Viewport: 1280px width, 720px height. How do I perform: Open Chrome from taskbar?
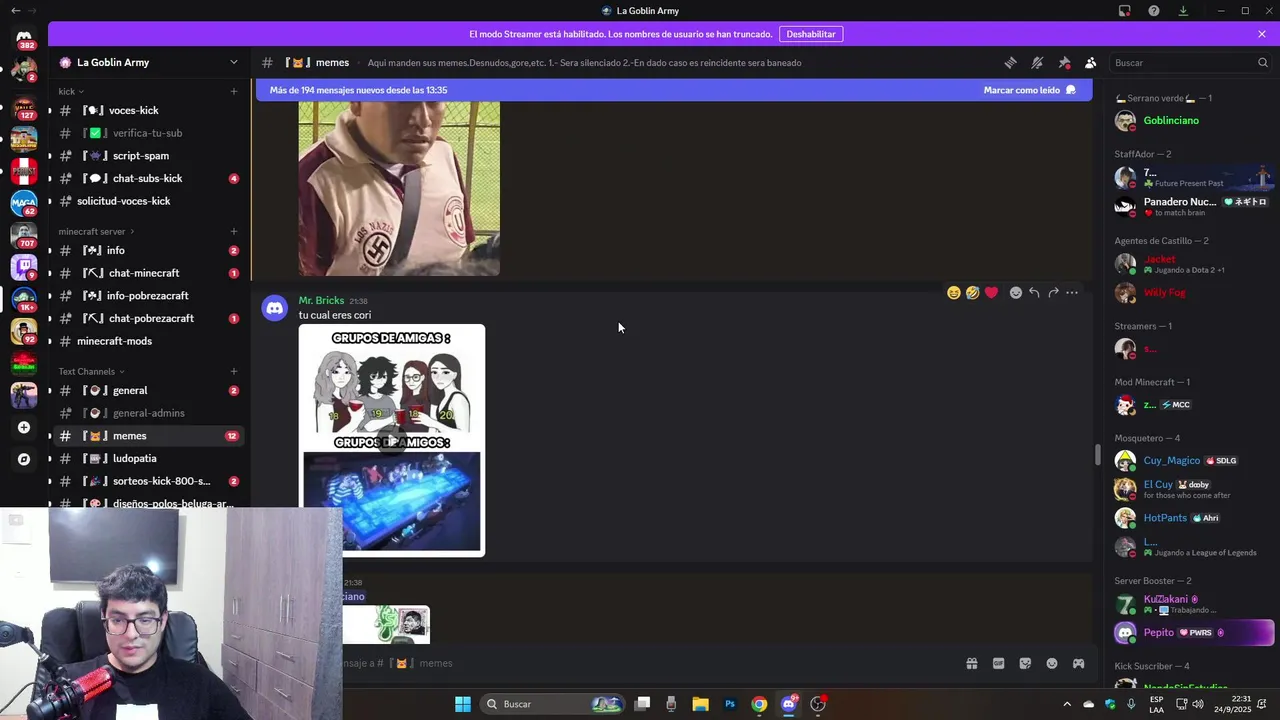[x=759, y=704]
